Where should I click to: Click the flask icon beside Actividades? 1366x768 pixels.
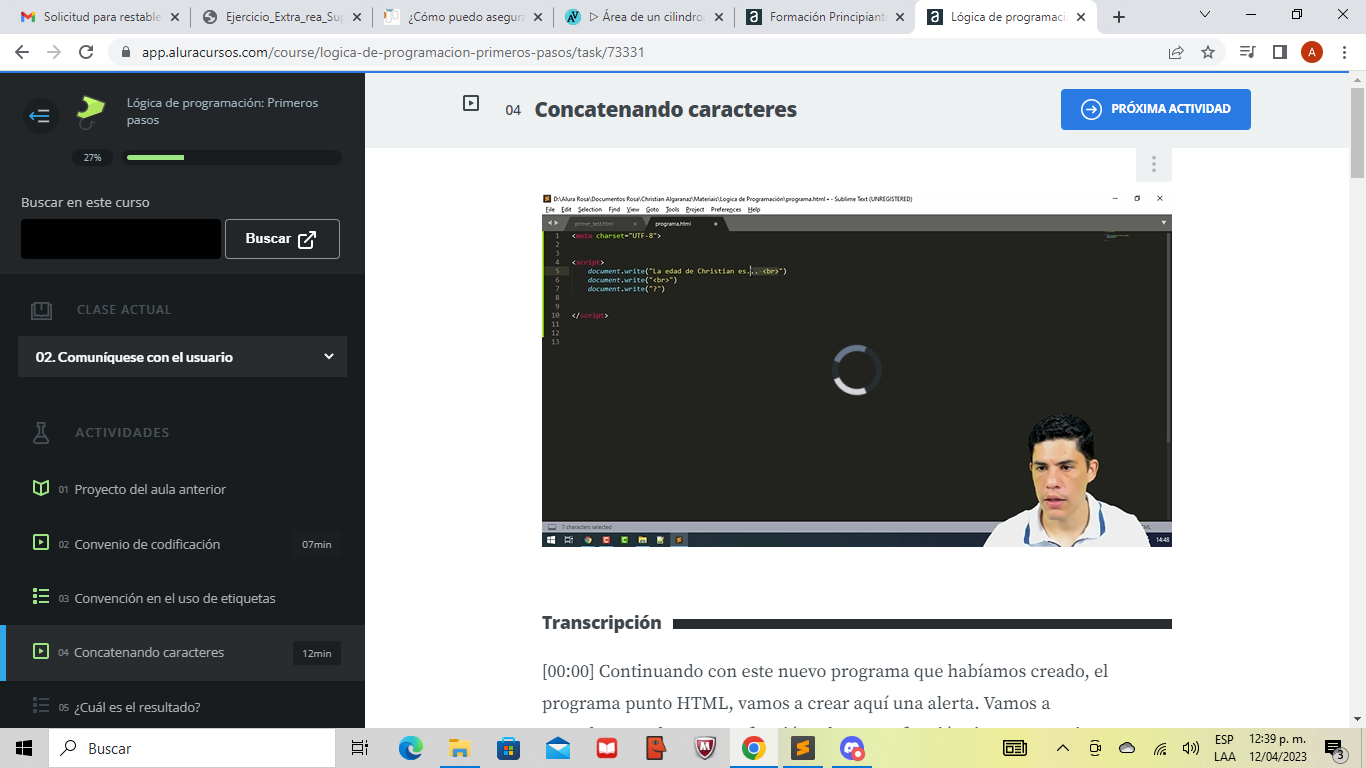41,432
